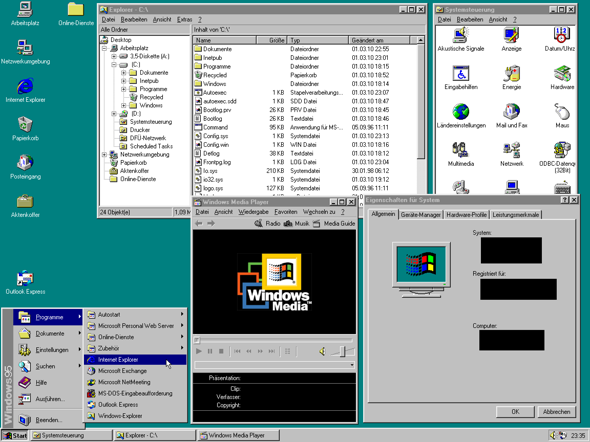Expand the Dokumente Start menu submenu
Viewport: 590px width, 442px height.
[x=48, y=334]
